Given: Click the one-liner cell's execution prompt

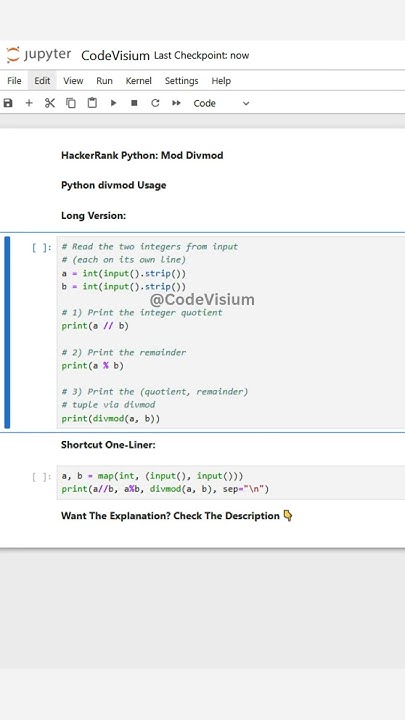Looking at the screenshot, I should [x=42, y=477].
